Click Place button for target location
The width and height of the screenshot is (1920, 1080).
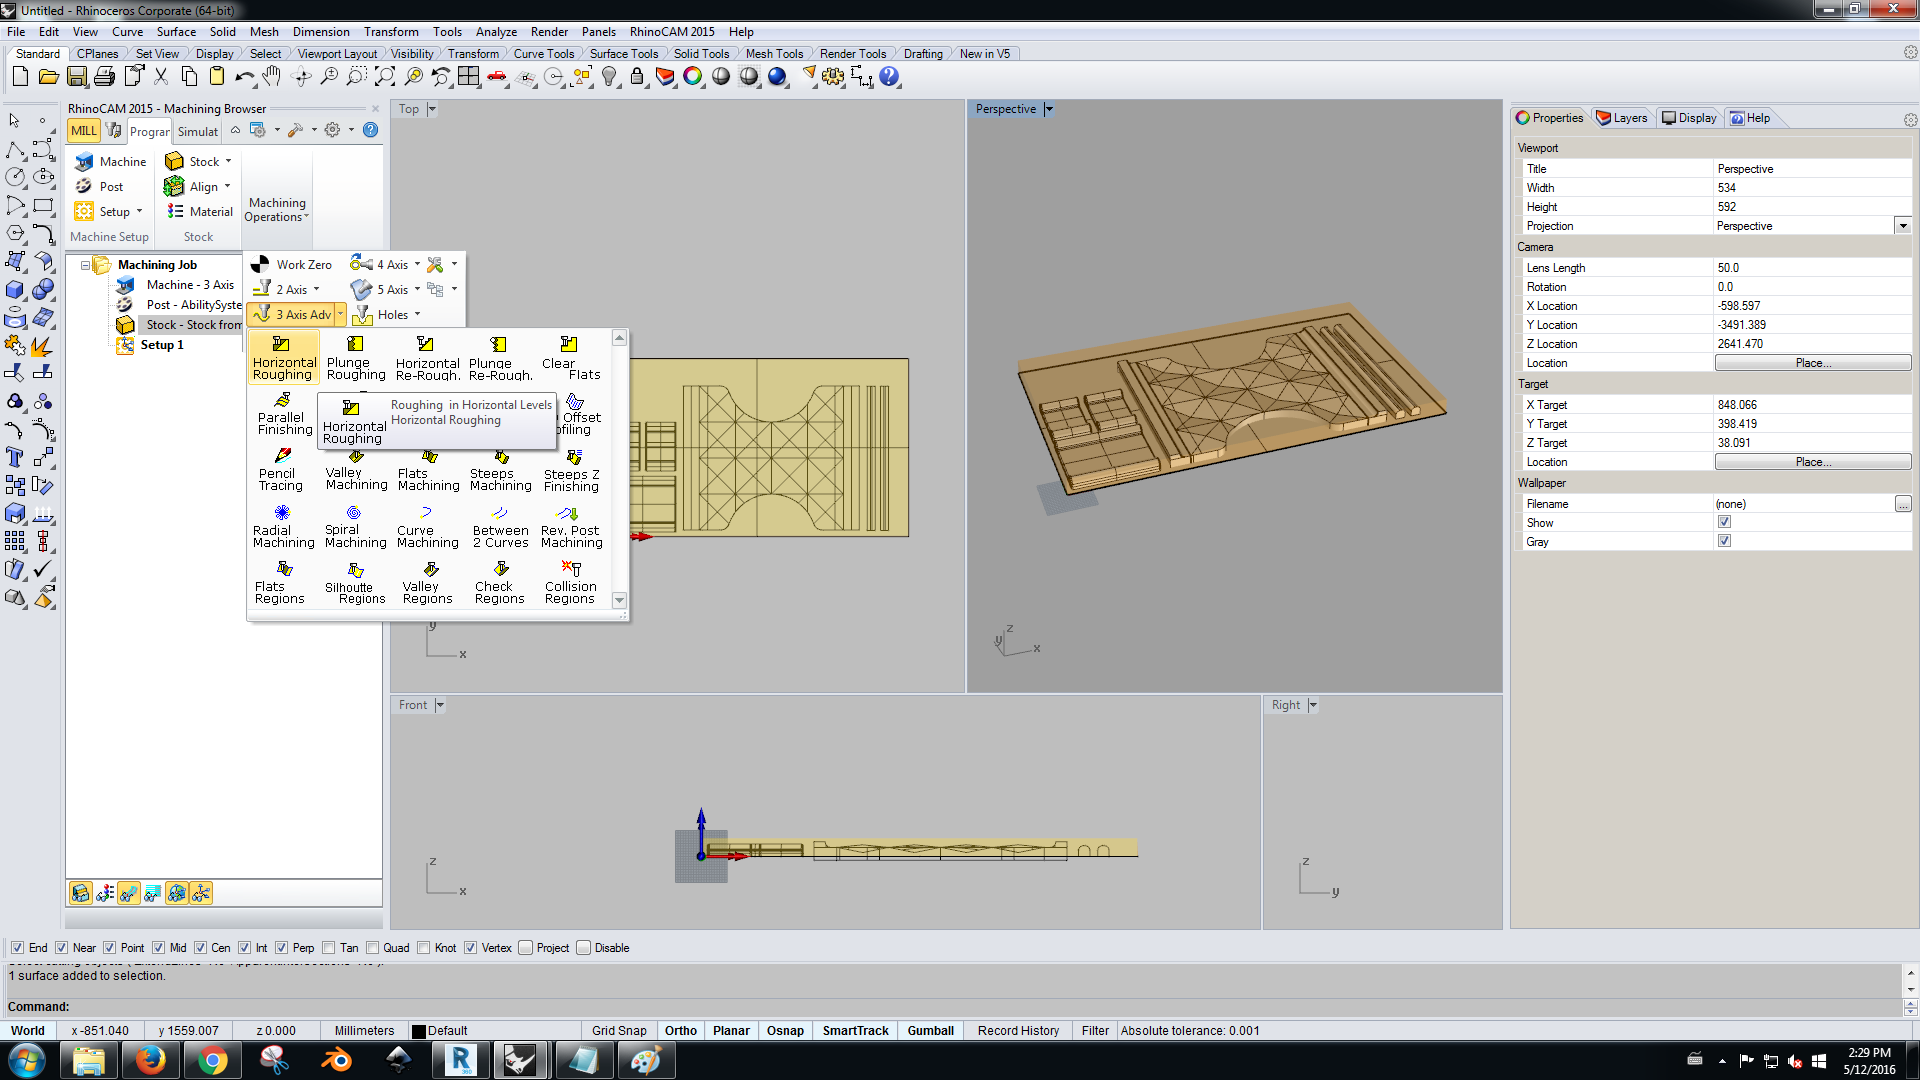pos(1813,462)
